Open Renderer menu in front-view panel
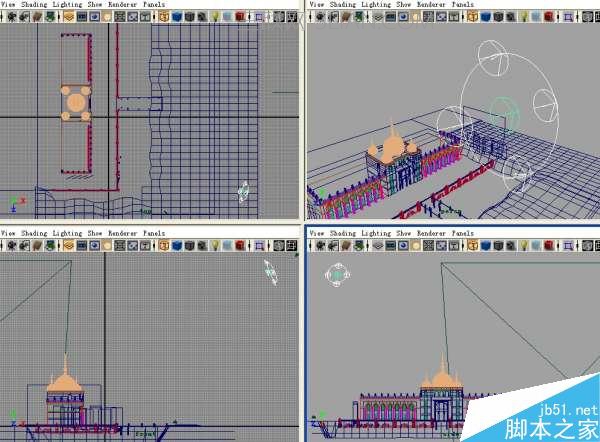Image resolution: width=600 pixels, height=442 pixels. [x=431, y=233]
